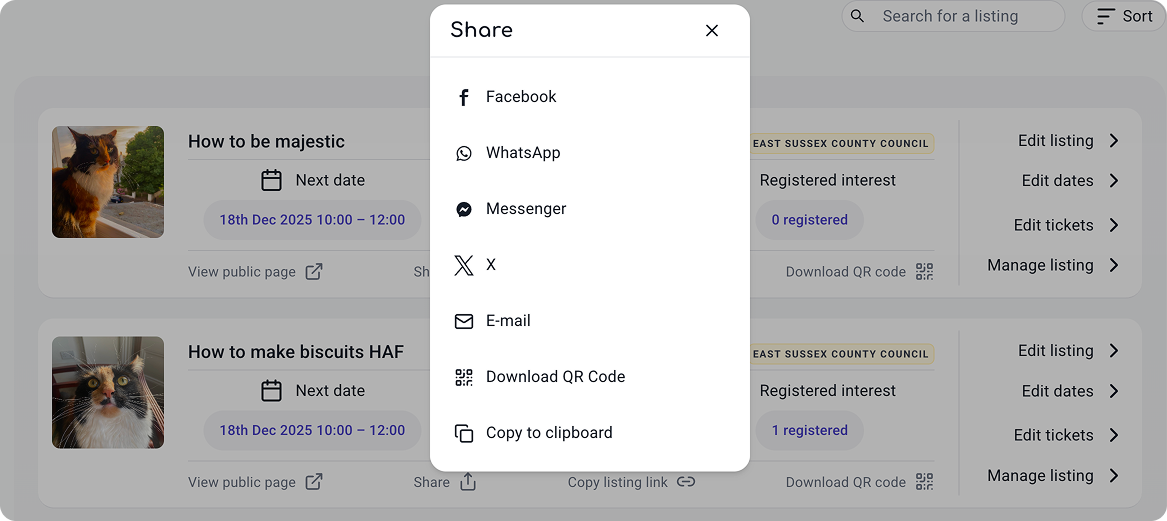Viewport: 1167px width, 521px height.
Task: Open Manage listing for How to make biscuits
Action: [1053, 476]
